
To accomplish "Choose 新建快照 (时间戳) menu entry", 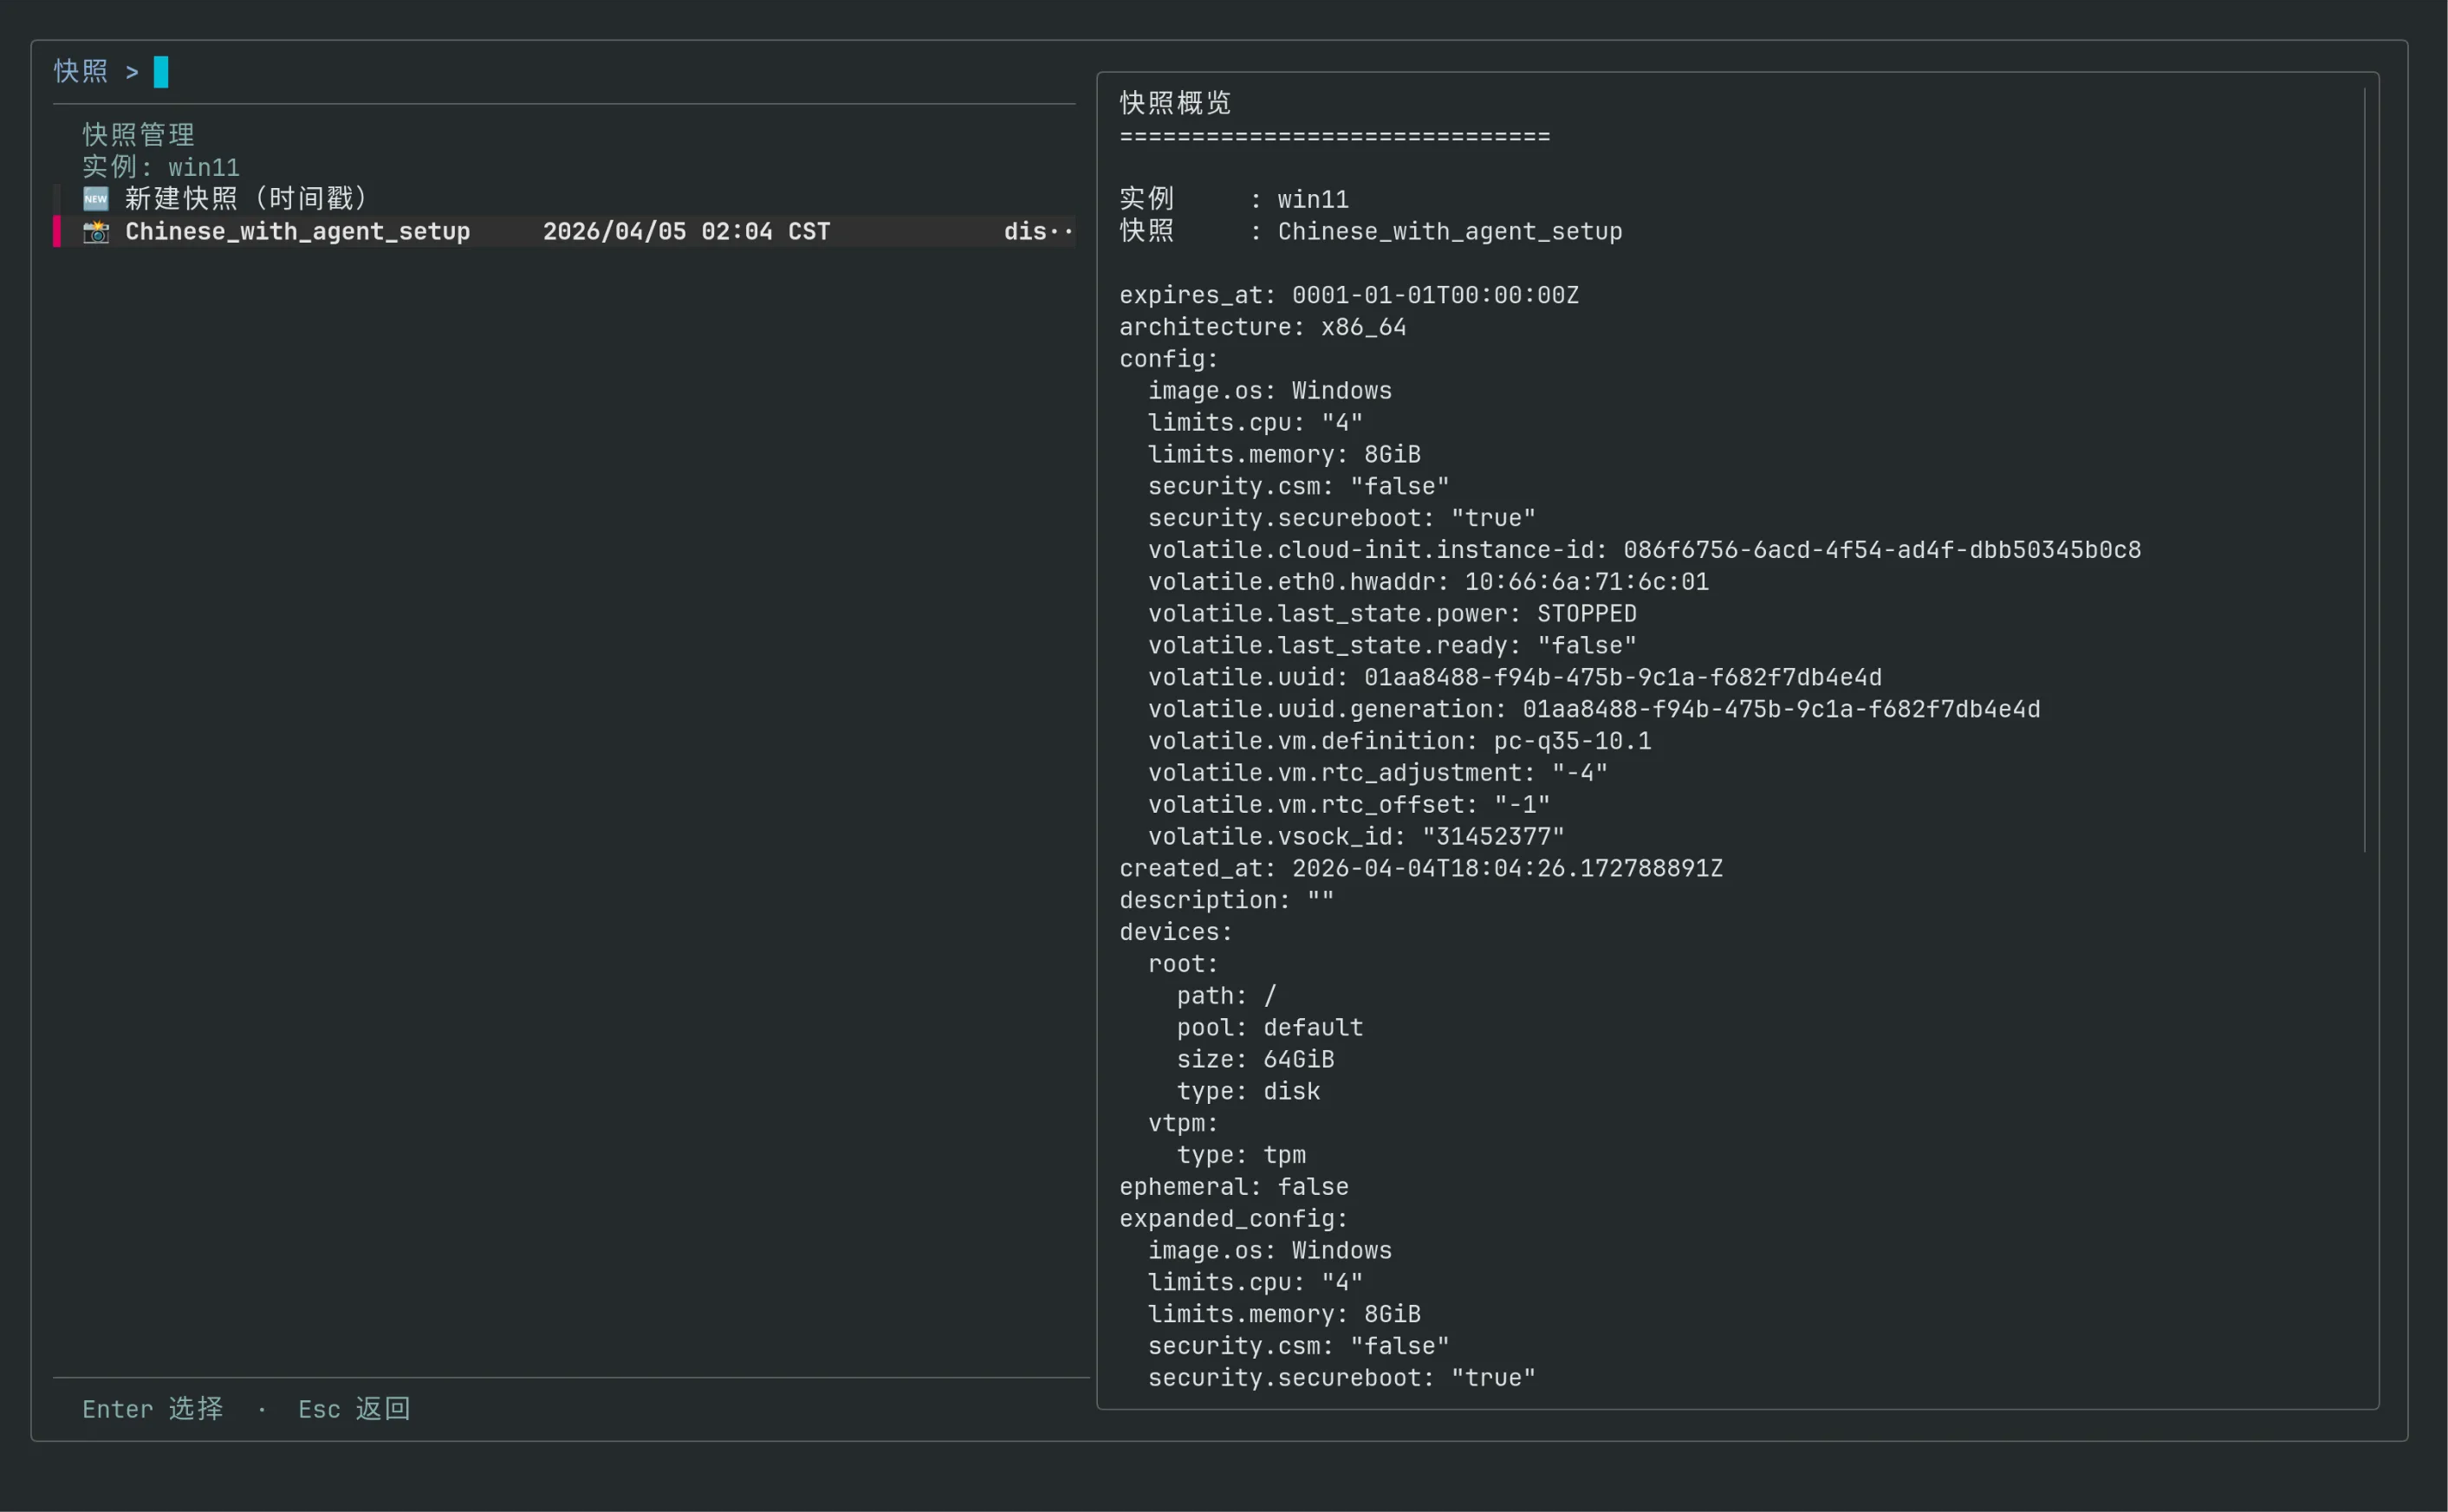I will tap(246, 199).
